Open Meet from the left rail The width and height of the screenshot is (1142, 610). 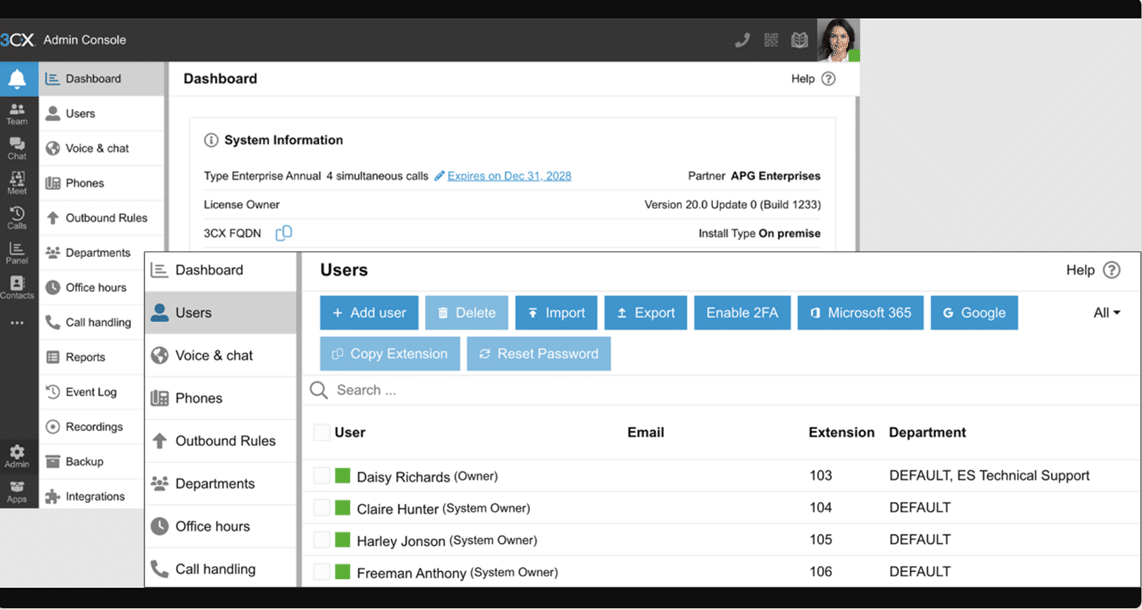17,183
